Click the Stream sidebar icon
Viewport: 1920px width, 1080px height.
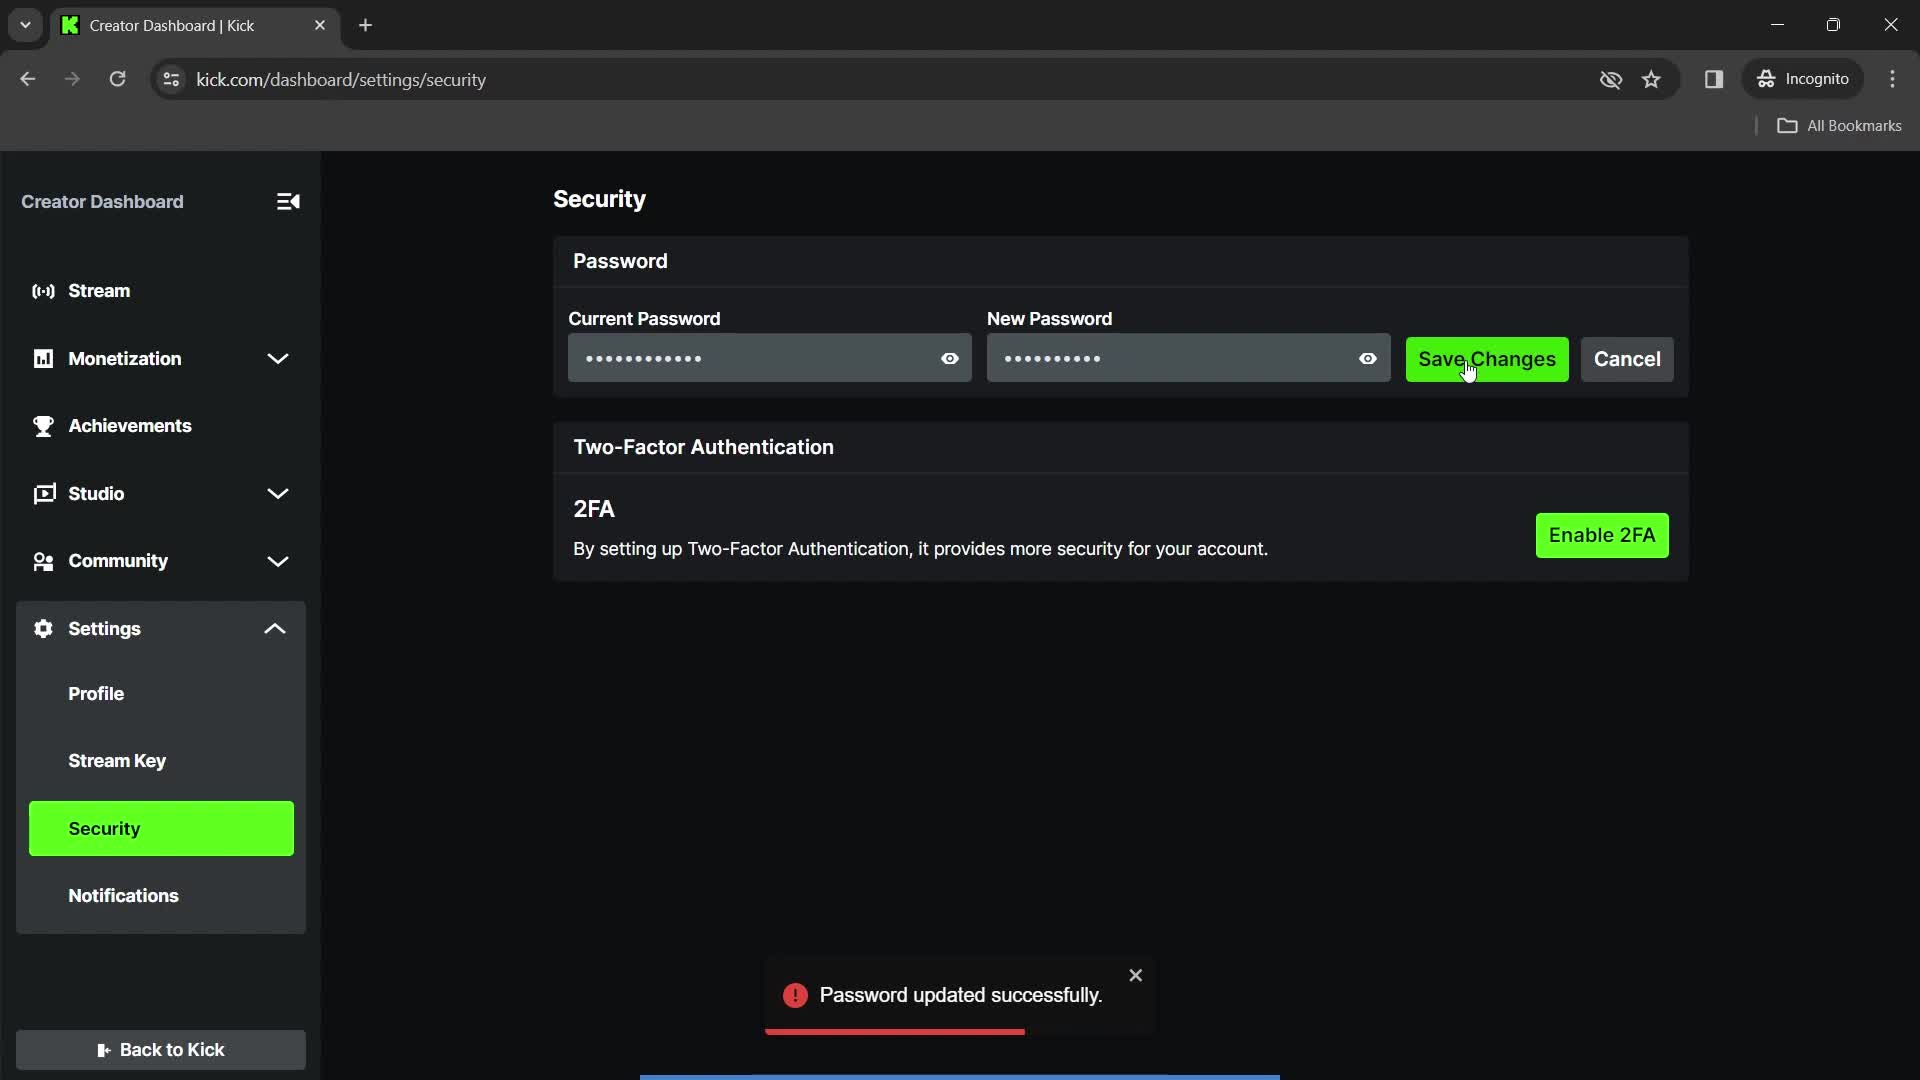pos(44,290)
